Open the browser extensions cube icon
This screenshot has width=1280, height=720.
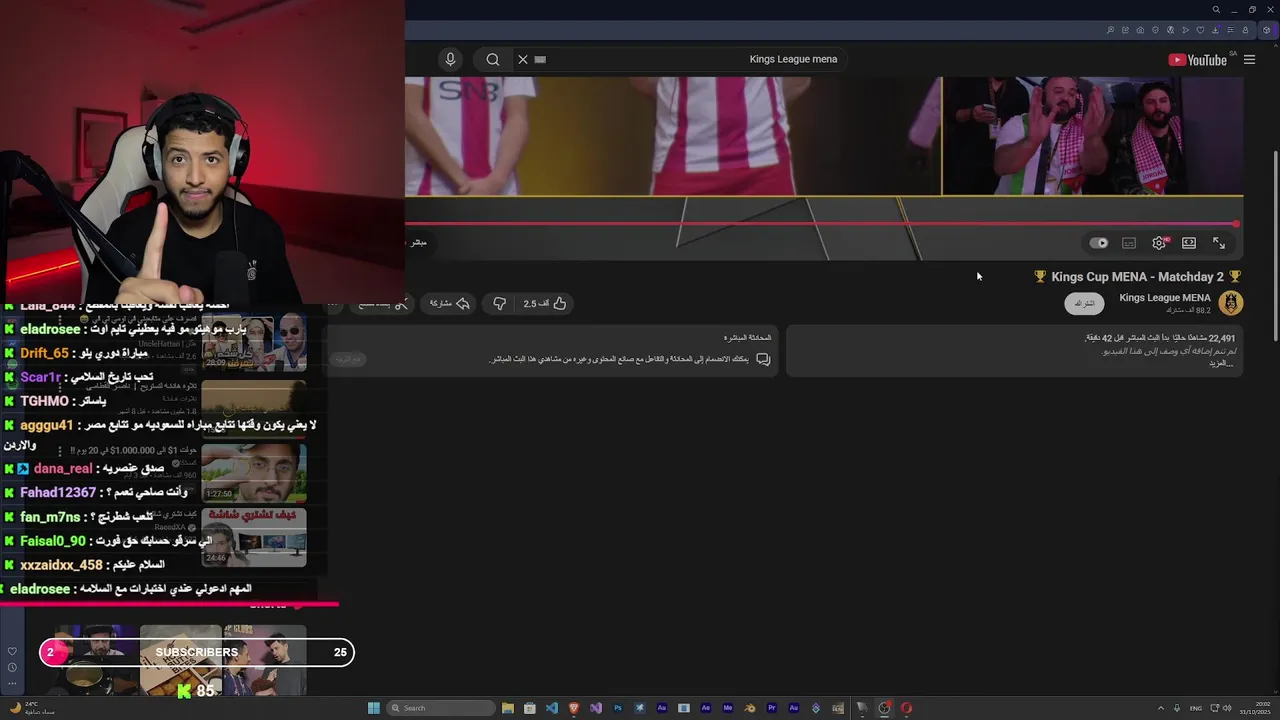pyautogui.click(x=1266, y=30)
